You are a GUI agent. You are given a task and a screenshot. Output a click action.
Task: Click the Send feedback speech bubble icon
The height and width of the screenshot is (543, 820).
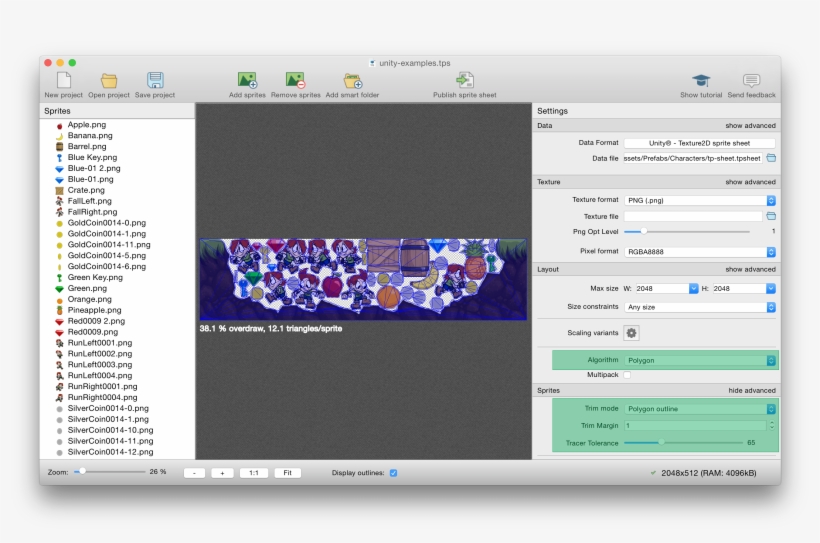(x=751, y=80)
